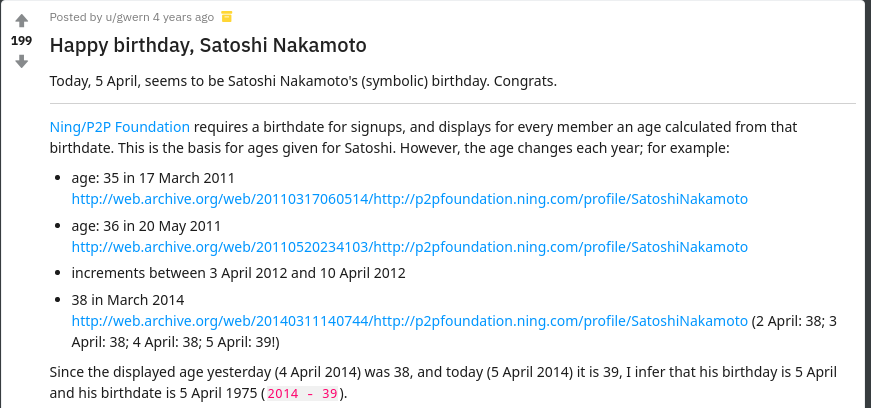The height and width of the screenshot is (408, 871).
Task: Click the '(2 April: 38; 3 April' parenthetical
Action: click(x=454, y=332)
